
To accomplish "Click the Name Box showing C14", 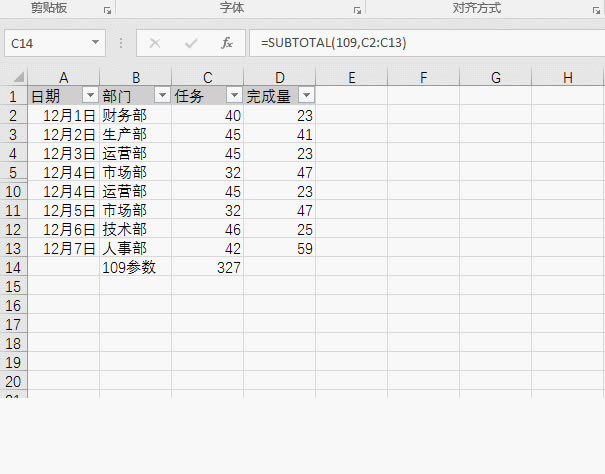I will click(55, 43).
